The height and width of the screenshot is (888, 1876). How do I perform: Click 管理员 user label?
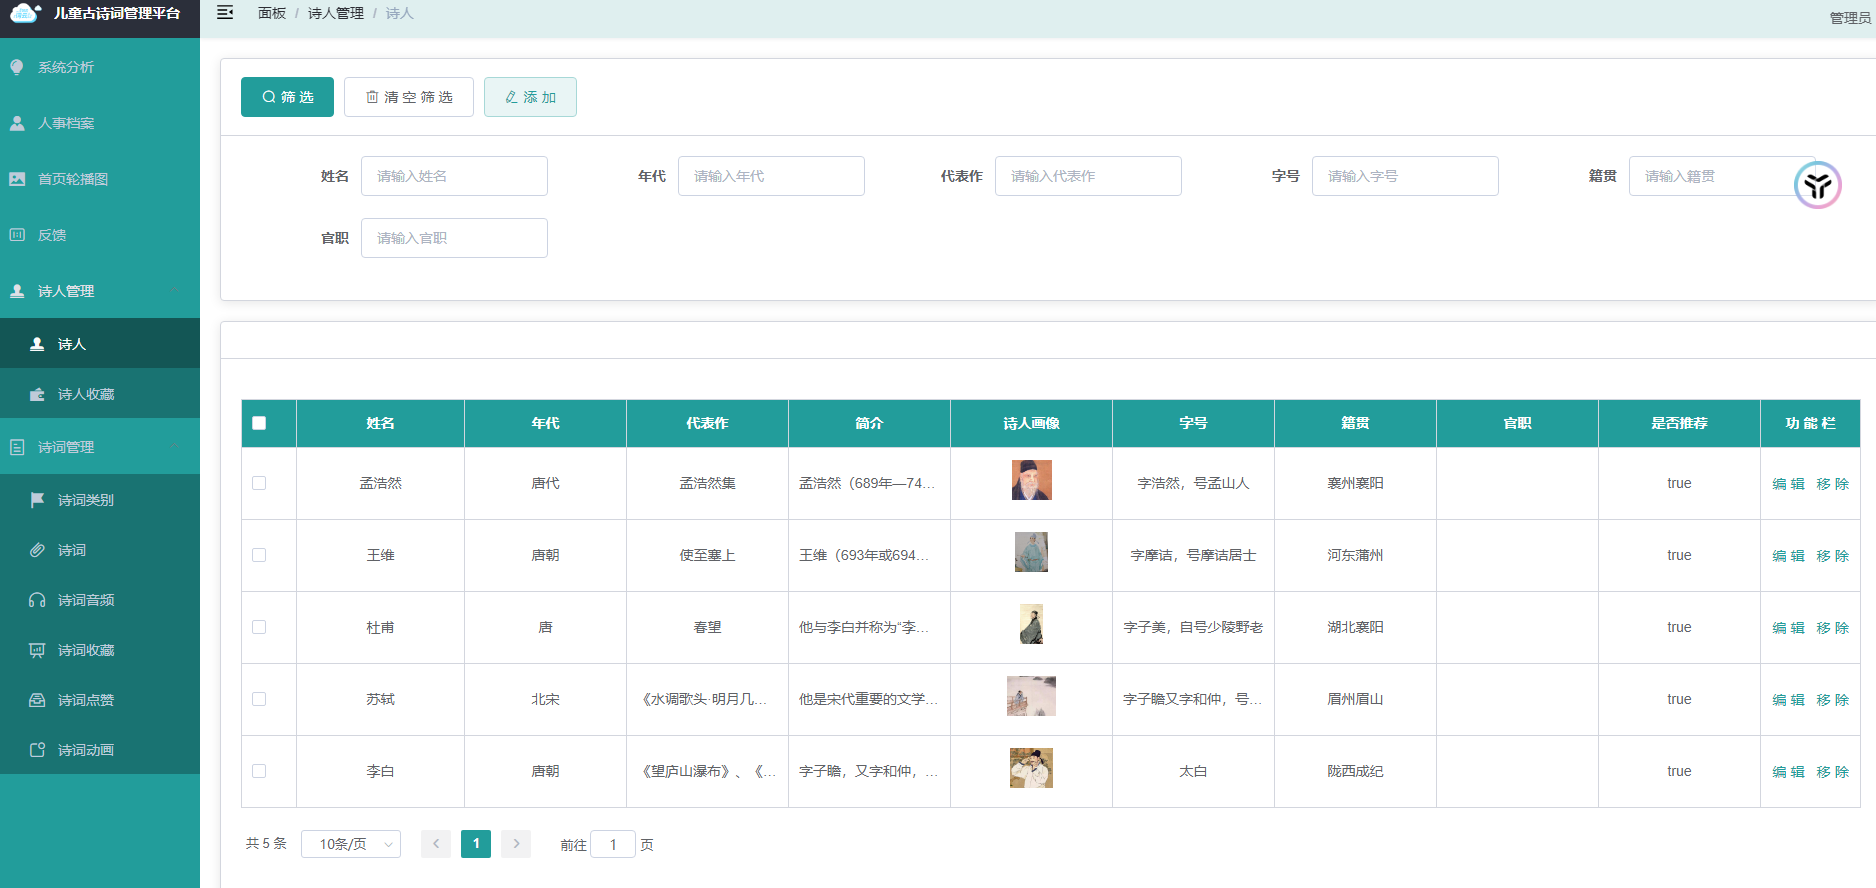(x=1850, y=18)
